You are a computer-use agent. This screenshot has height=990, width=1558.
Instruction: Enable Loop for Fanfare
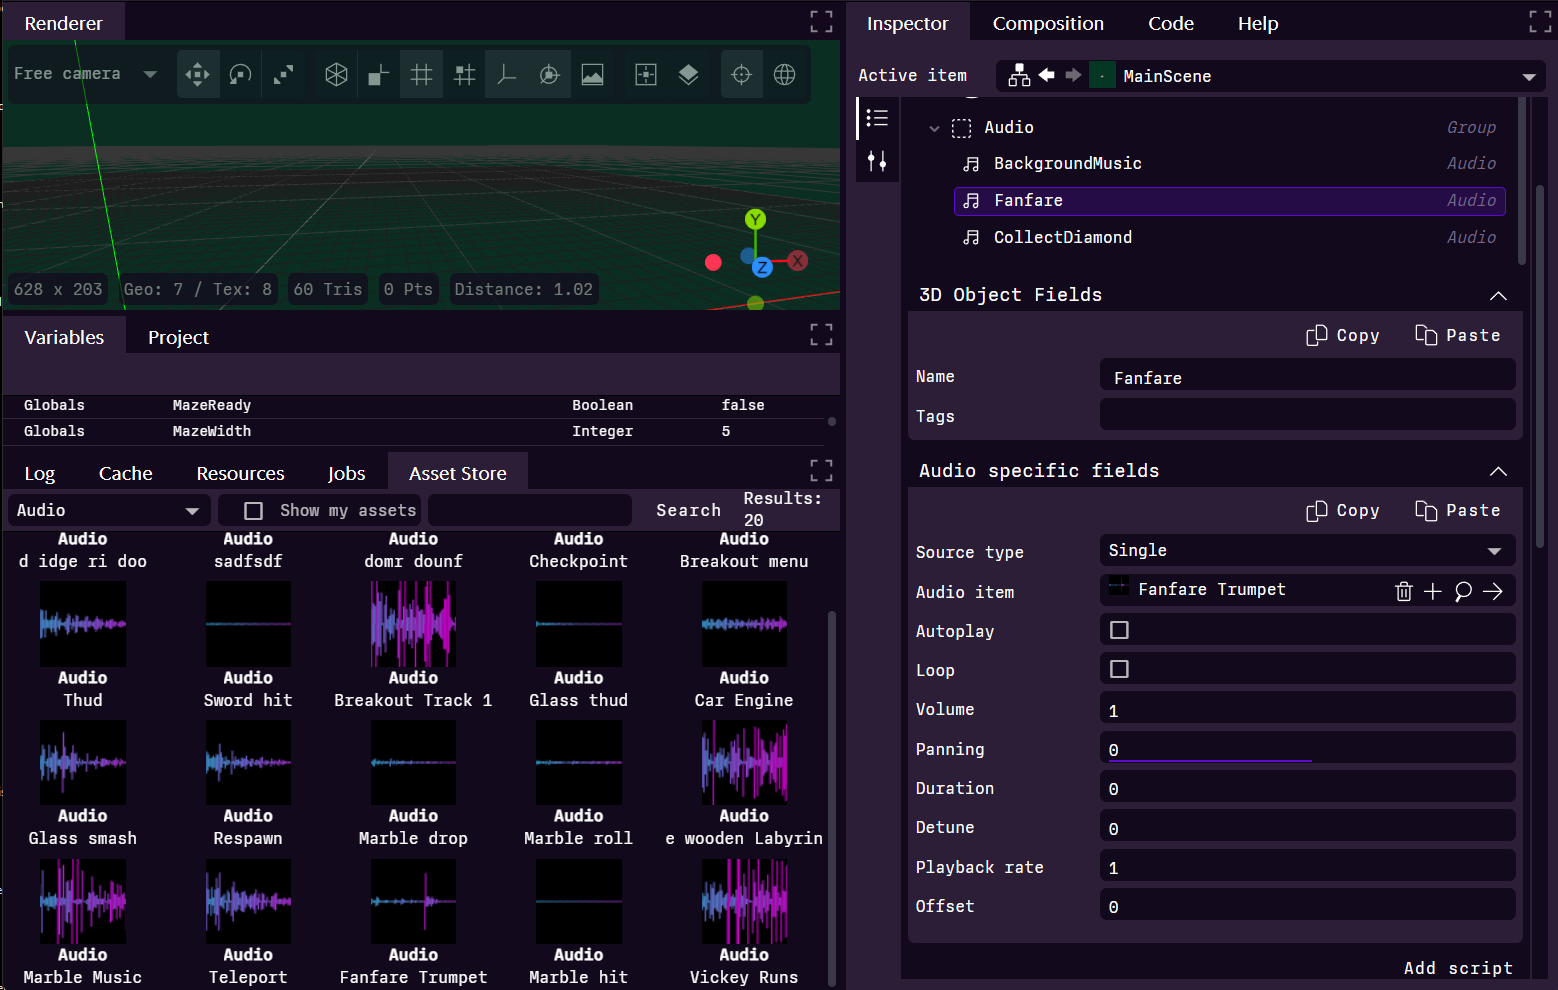click(x=1119, y=668)
